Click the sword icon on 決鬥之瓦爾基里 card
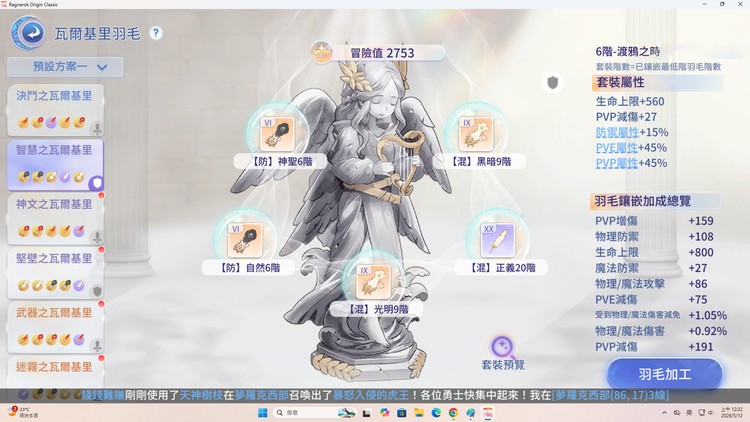 click(x=97, y=128)
